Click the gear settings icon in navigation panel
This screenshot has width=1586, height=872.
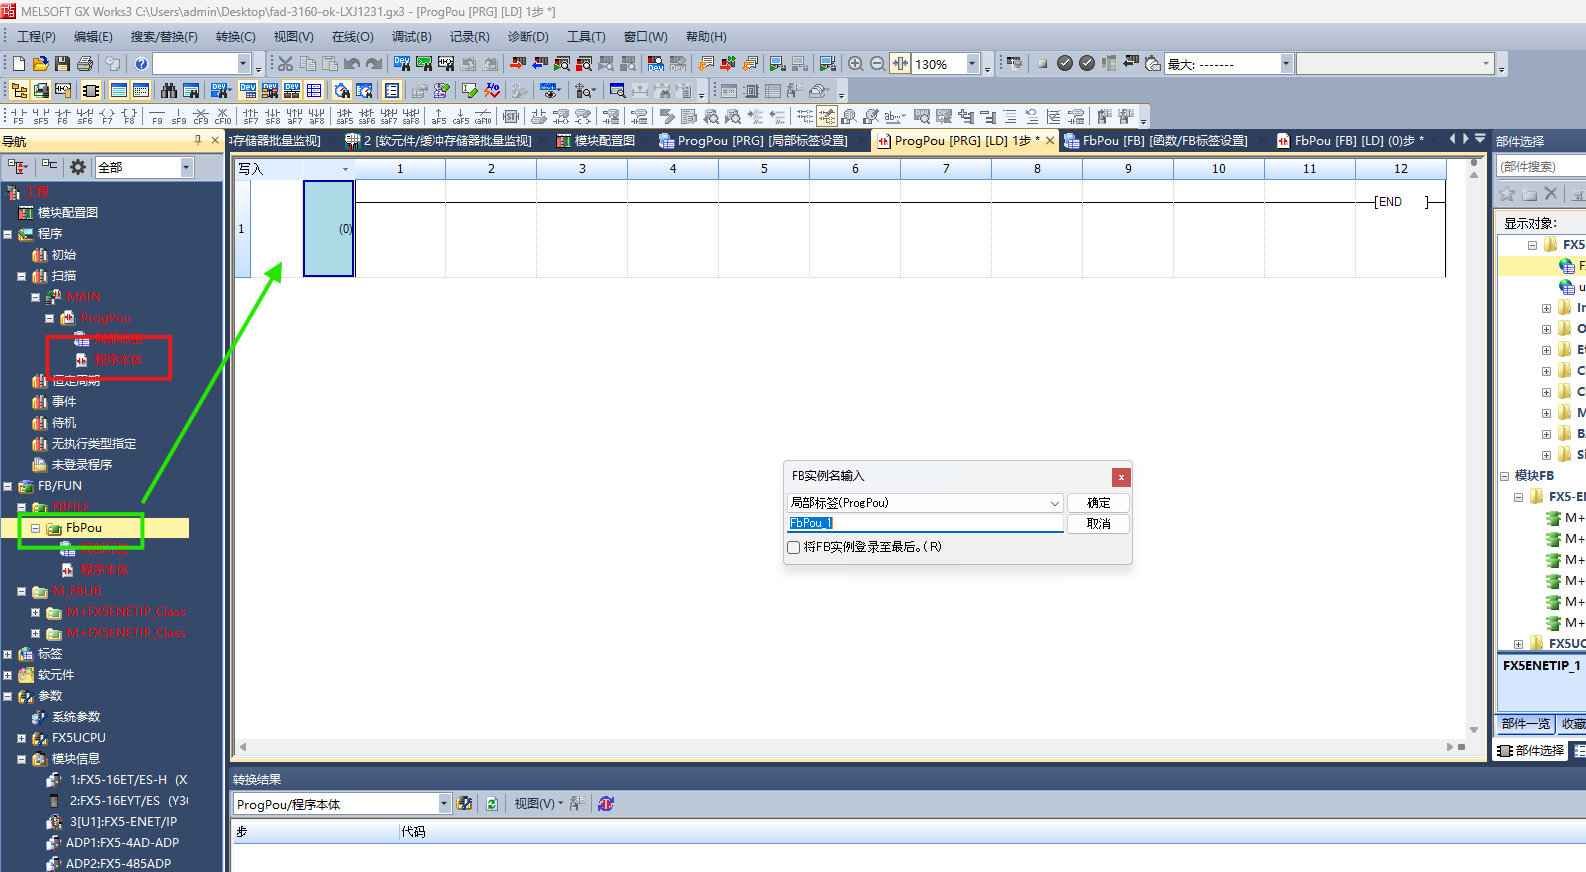click(x=78, y=167)
